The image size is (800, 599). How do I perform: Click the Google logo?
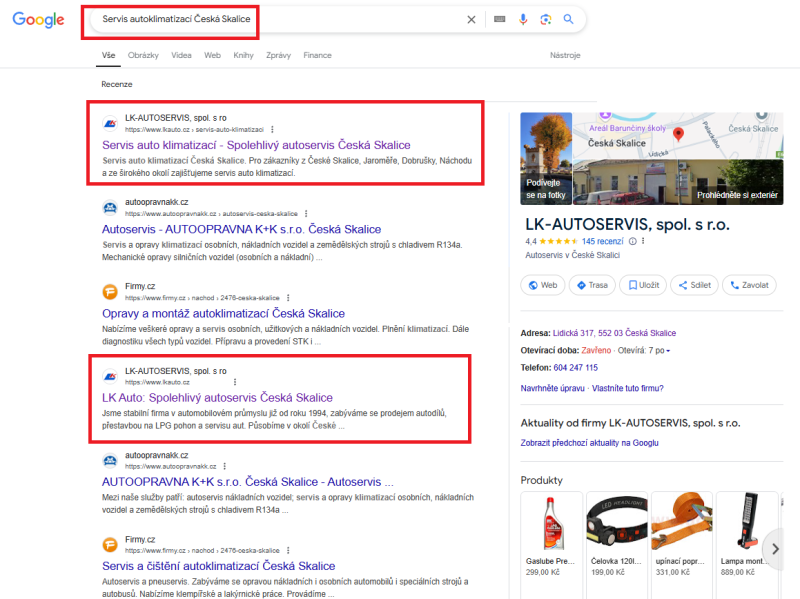[x=38, y=19]
